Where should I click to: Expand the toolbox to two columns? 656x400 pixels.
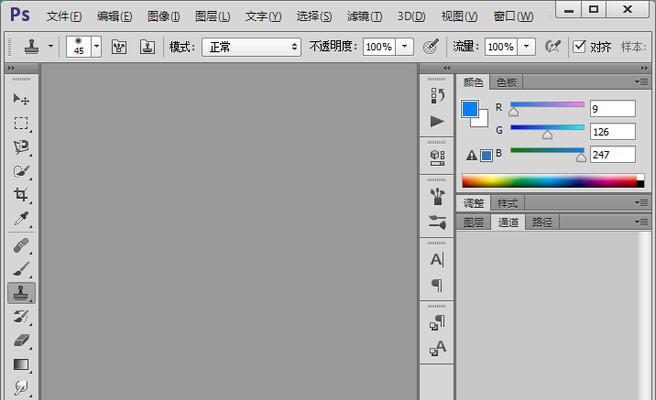[x=11, y=68]
